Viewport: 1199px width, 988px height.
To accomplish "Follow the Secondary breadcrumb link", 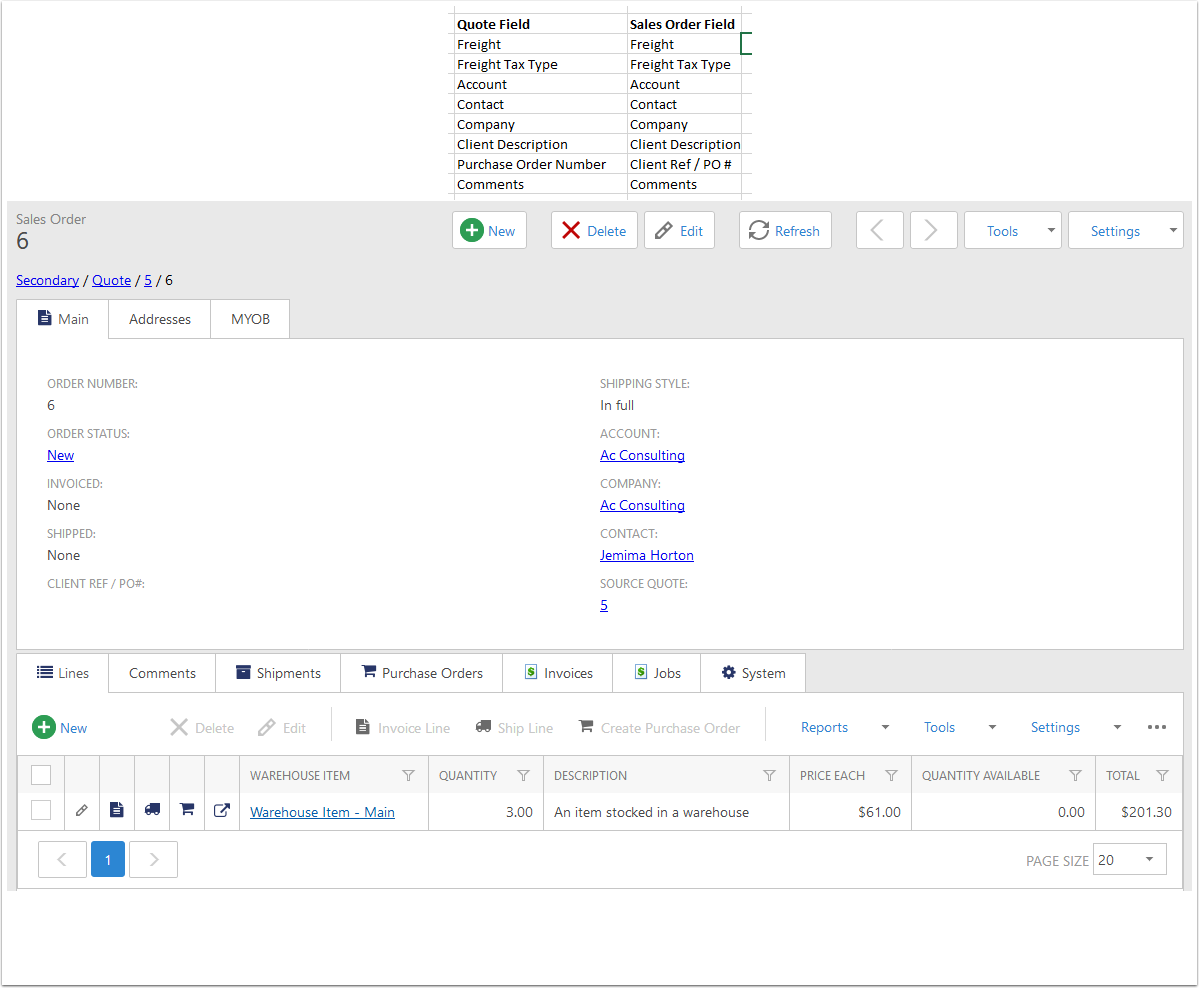I will pos(47,280).
